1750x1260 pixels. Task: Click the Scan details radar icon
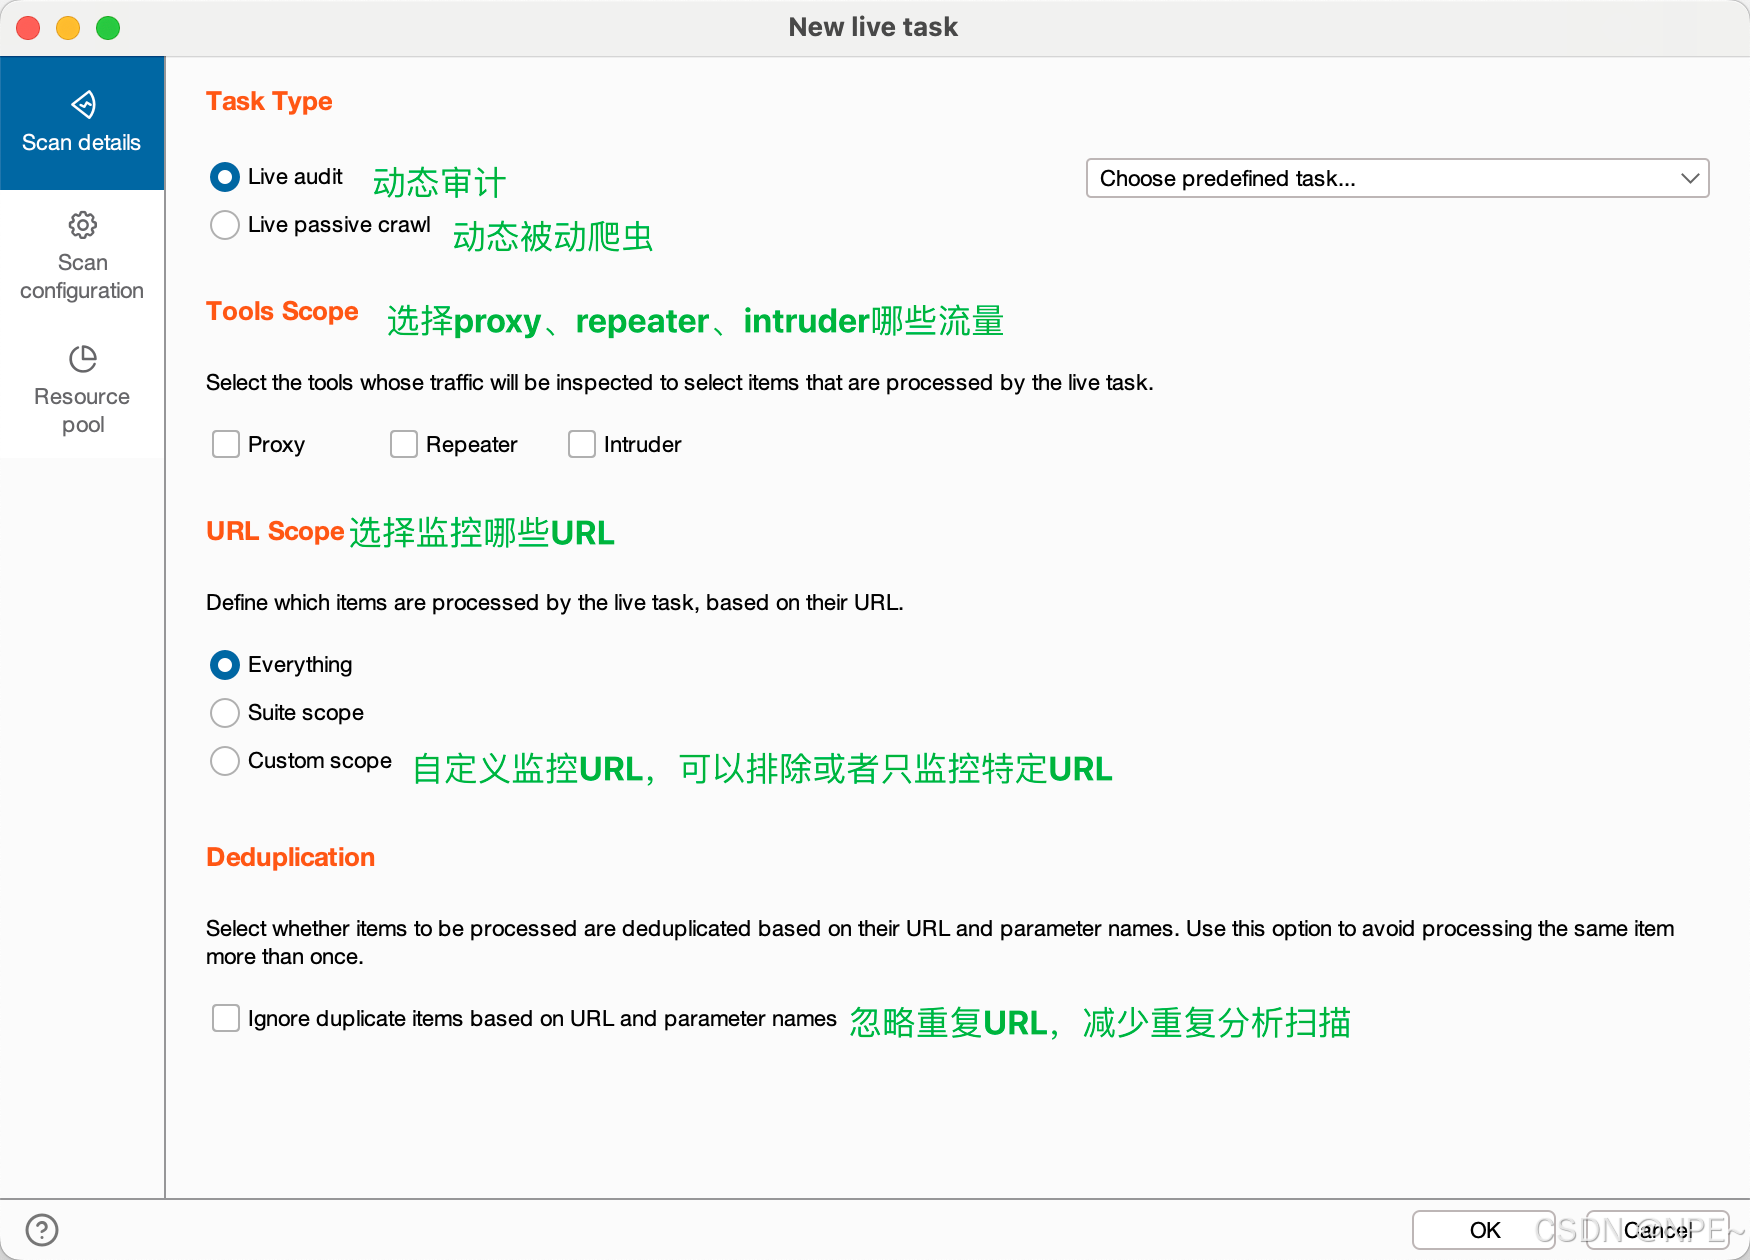click(x=82, y=104)
